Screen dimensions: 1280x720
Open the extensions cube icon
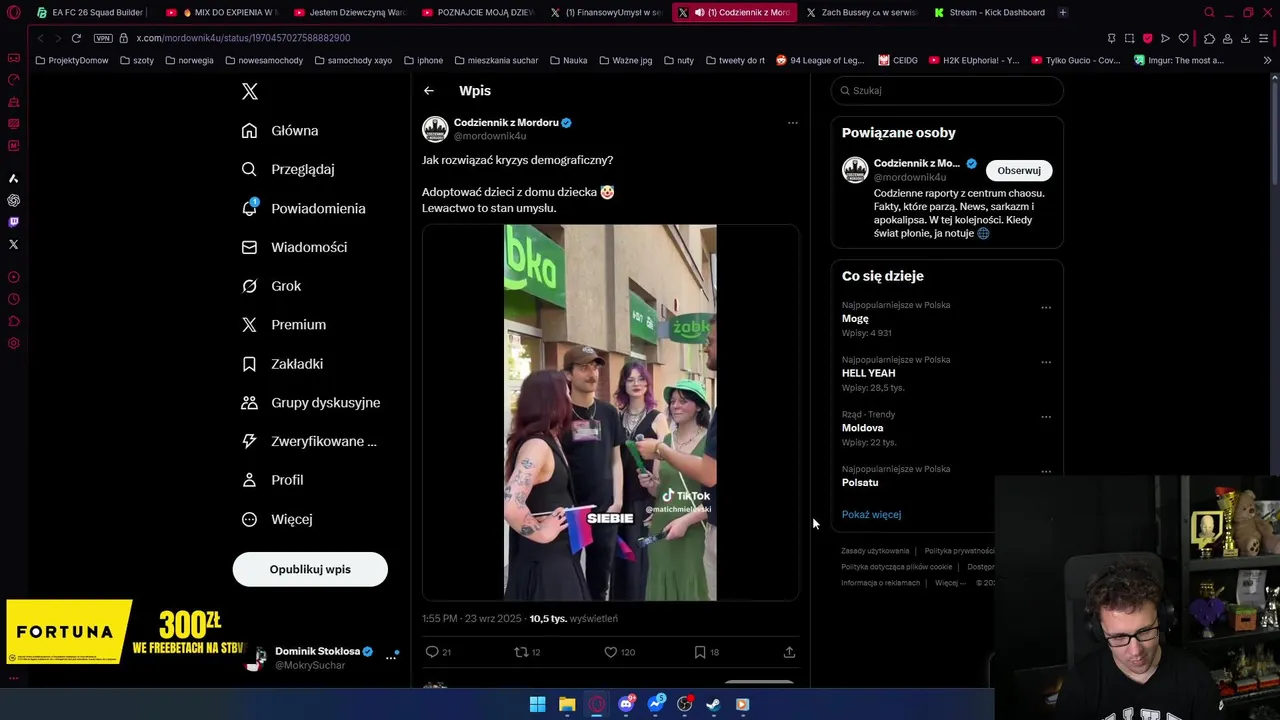[x=1209, y=38]
